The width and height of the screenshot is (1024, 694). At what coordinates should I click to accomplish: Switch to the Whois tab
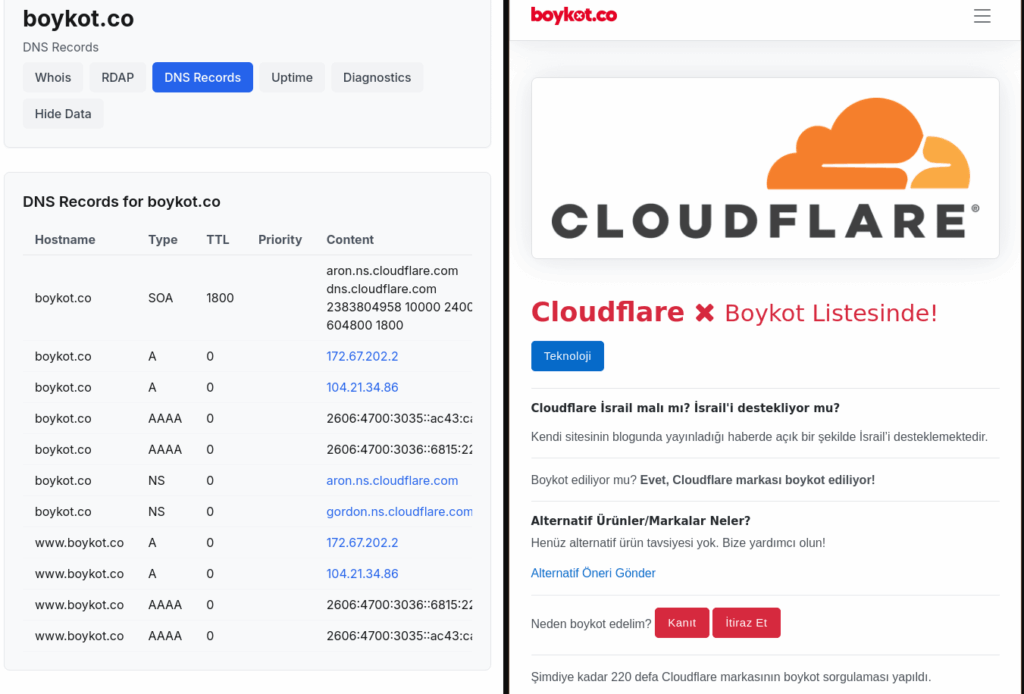click(53, 77)
